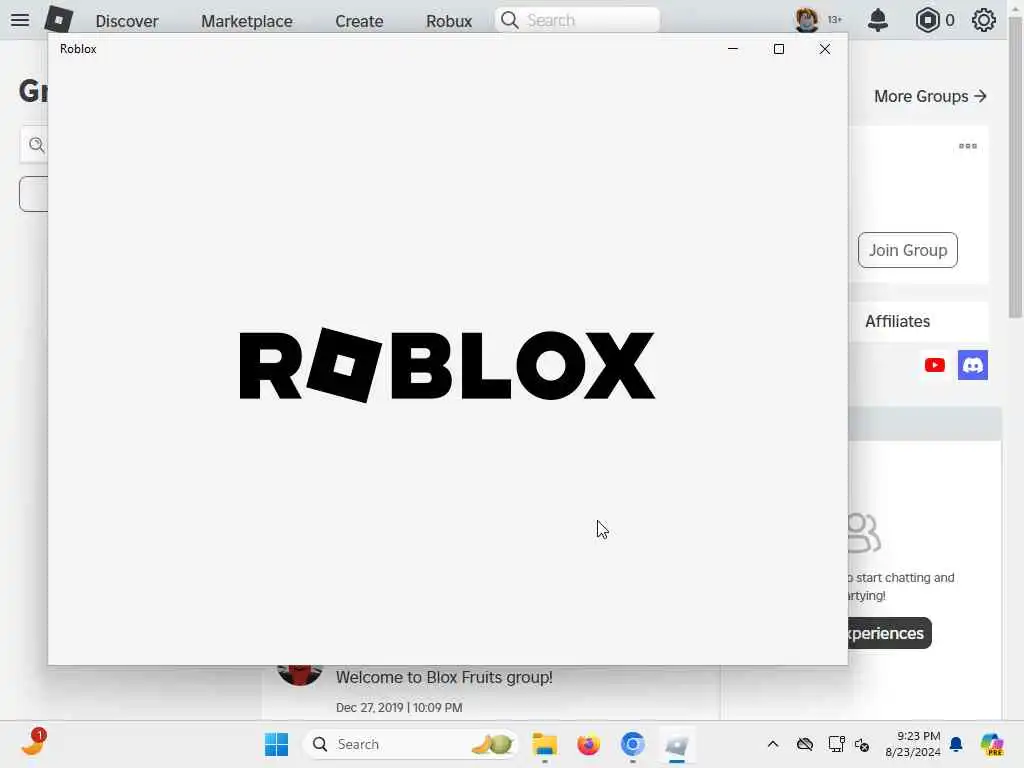Select the Affiliates tab
Screen dimensions: 1024x768
pos(897,321)
